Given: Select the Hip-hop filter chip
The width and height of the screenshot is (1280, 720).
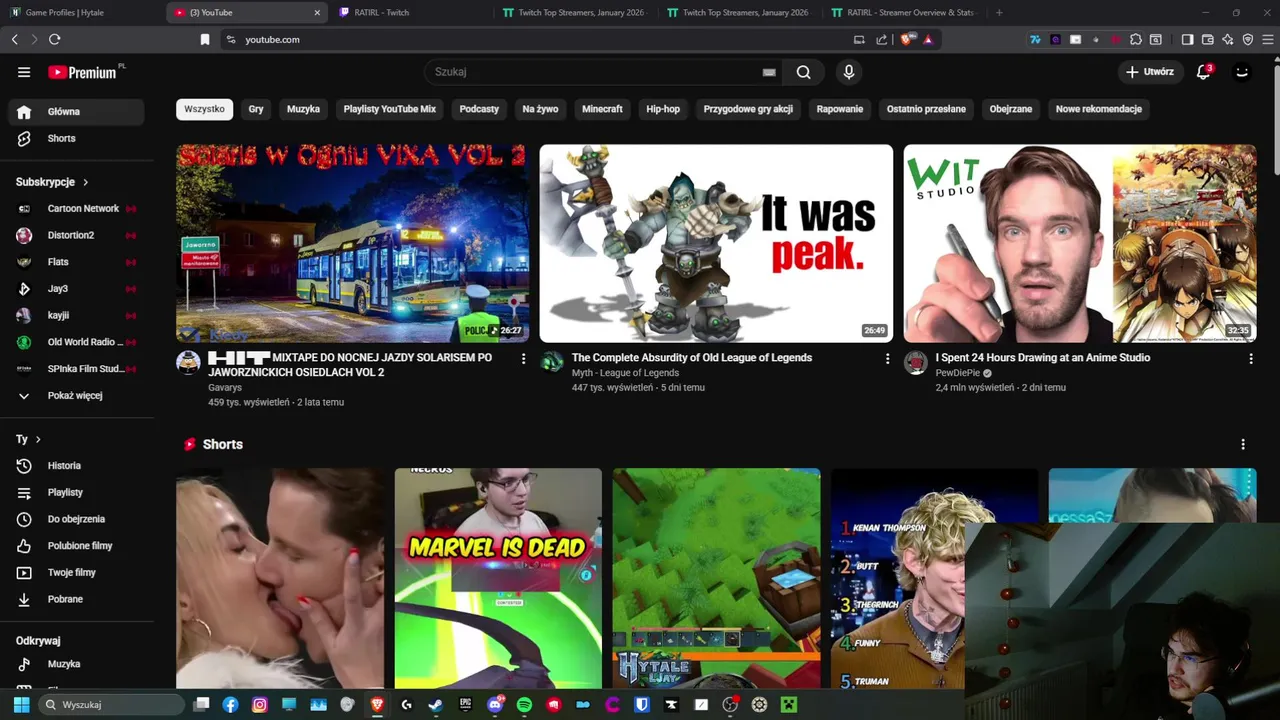Looking at the screenshot, I should [x=663, y=109].
